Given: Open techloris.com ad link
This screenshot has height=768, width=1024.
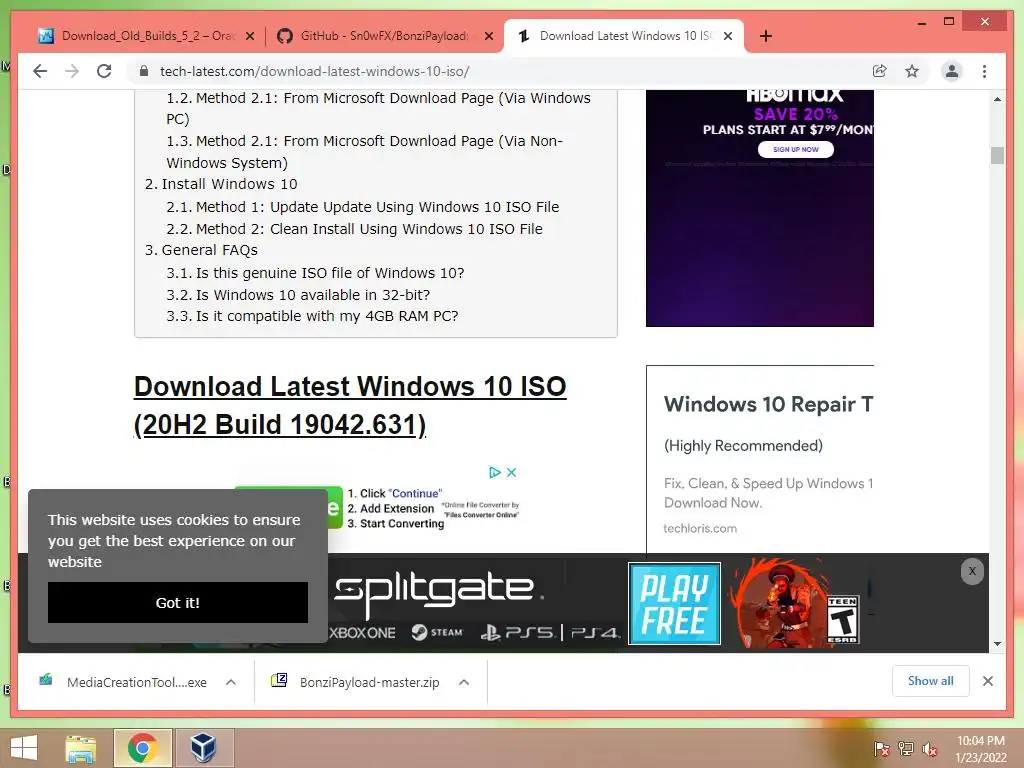Looking at the screenshot, I should click(700, 528).
